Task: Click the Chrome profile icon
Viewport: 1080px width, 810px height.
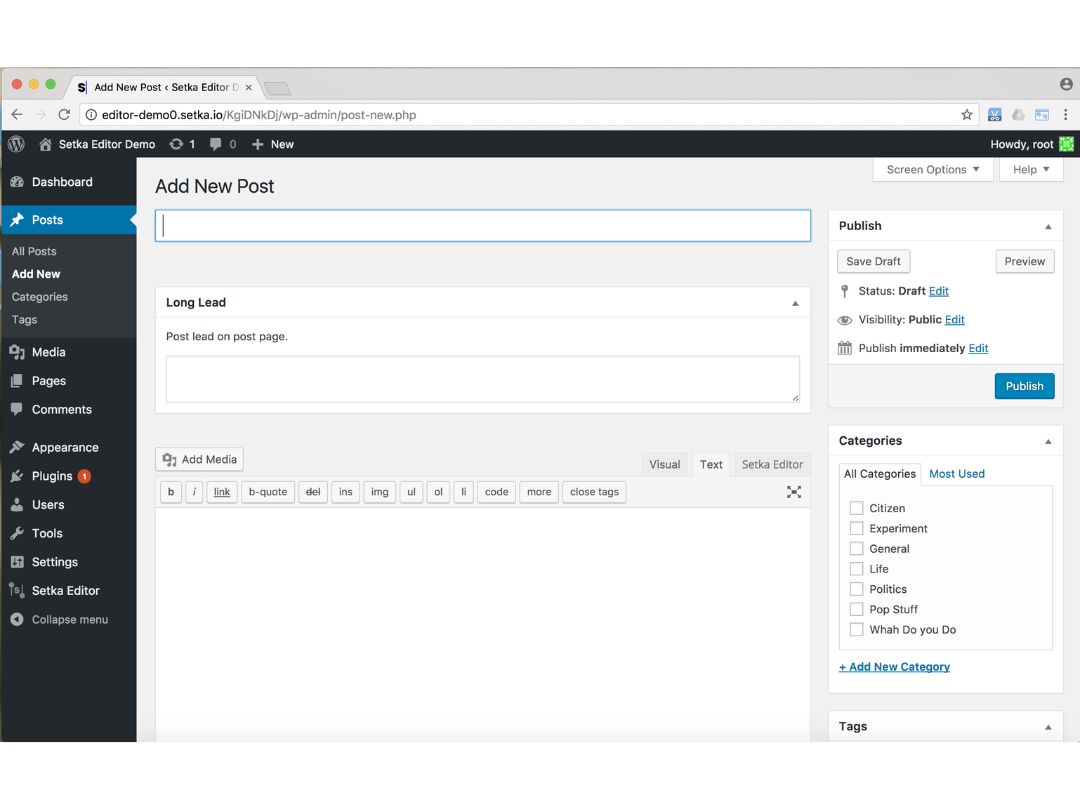Action: click(1066, 84)
